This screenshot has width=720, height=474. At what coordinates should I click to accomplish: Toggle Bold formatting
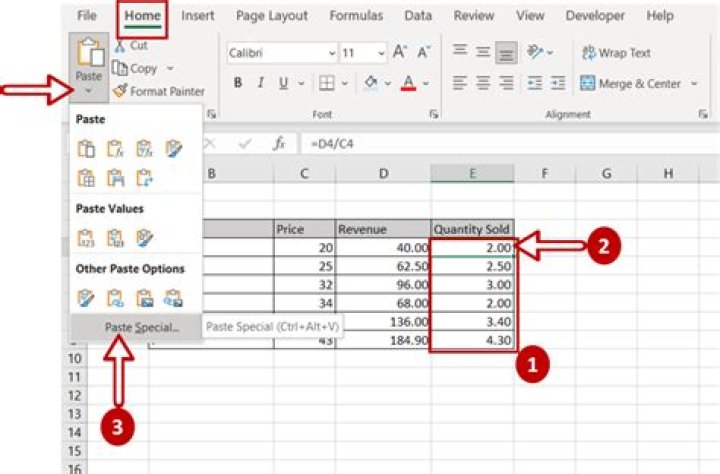237,83
